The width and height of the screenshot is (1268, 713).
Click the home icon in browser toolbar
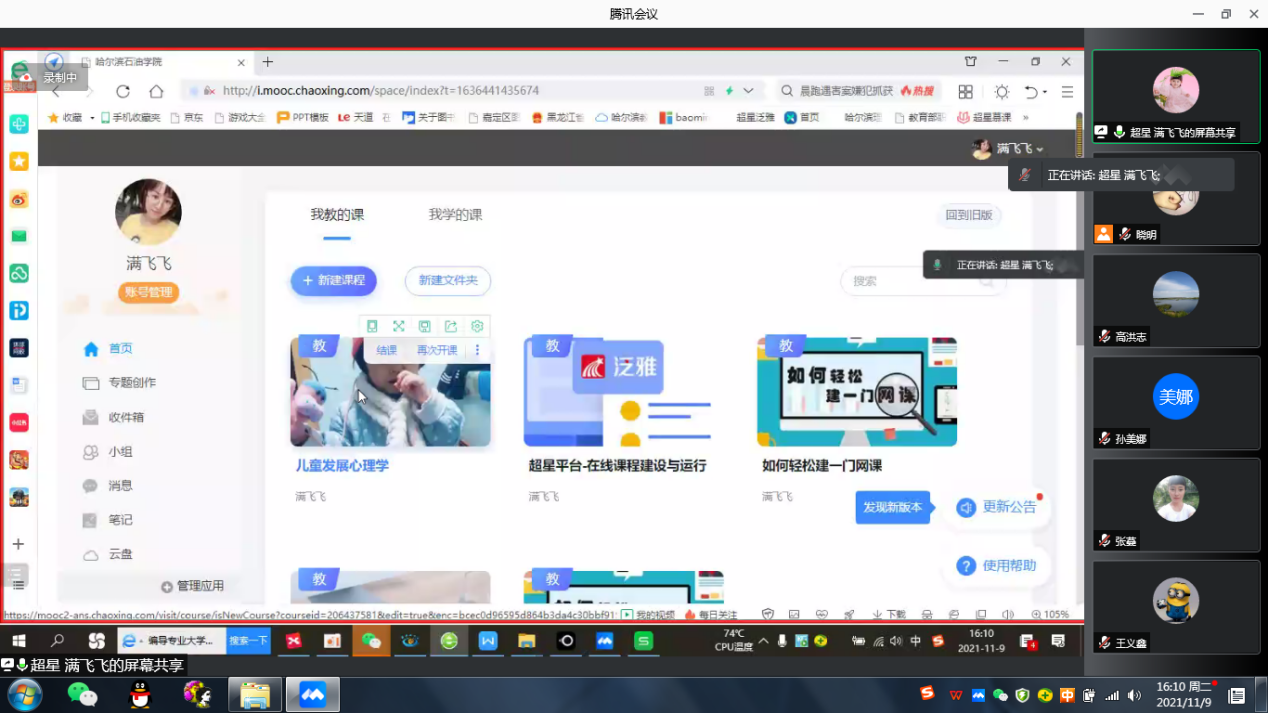coord(156,91)
